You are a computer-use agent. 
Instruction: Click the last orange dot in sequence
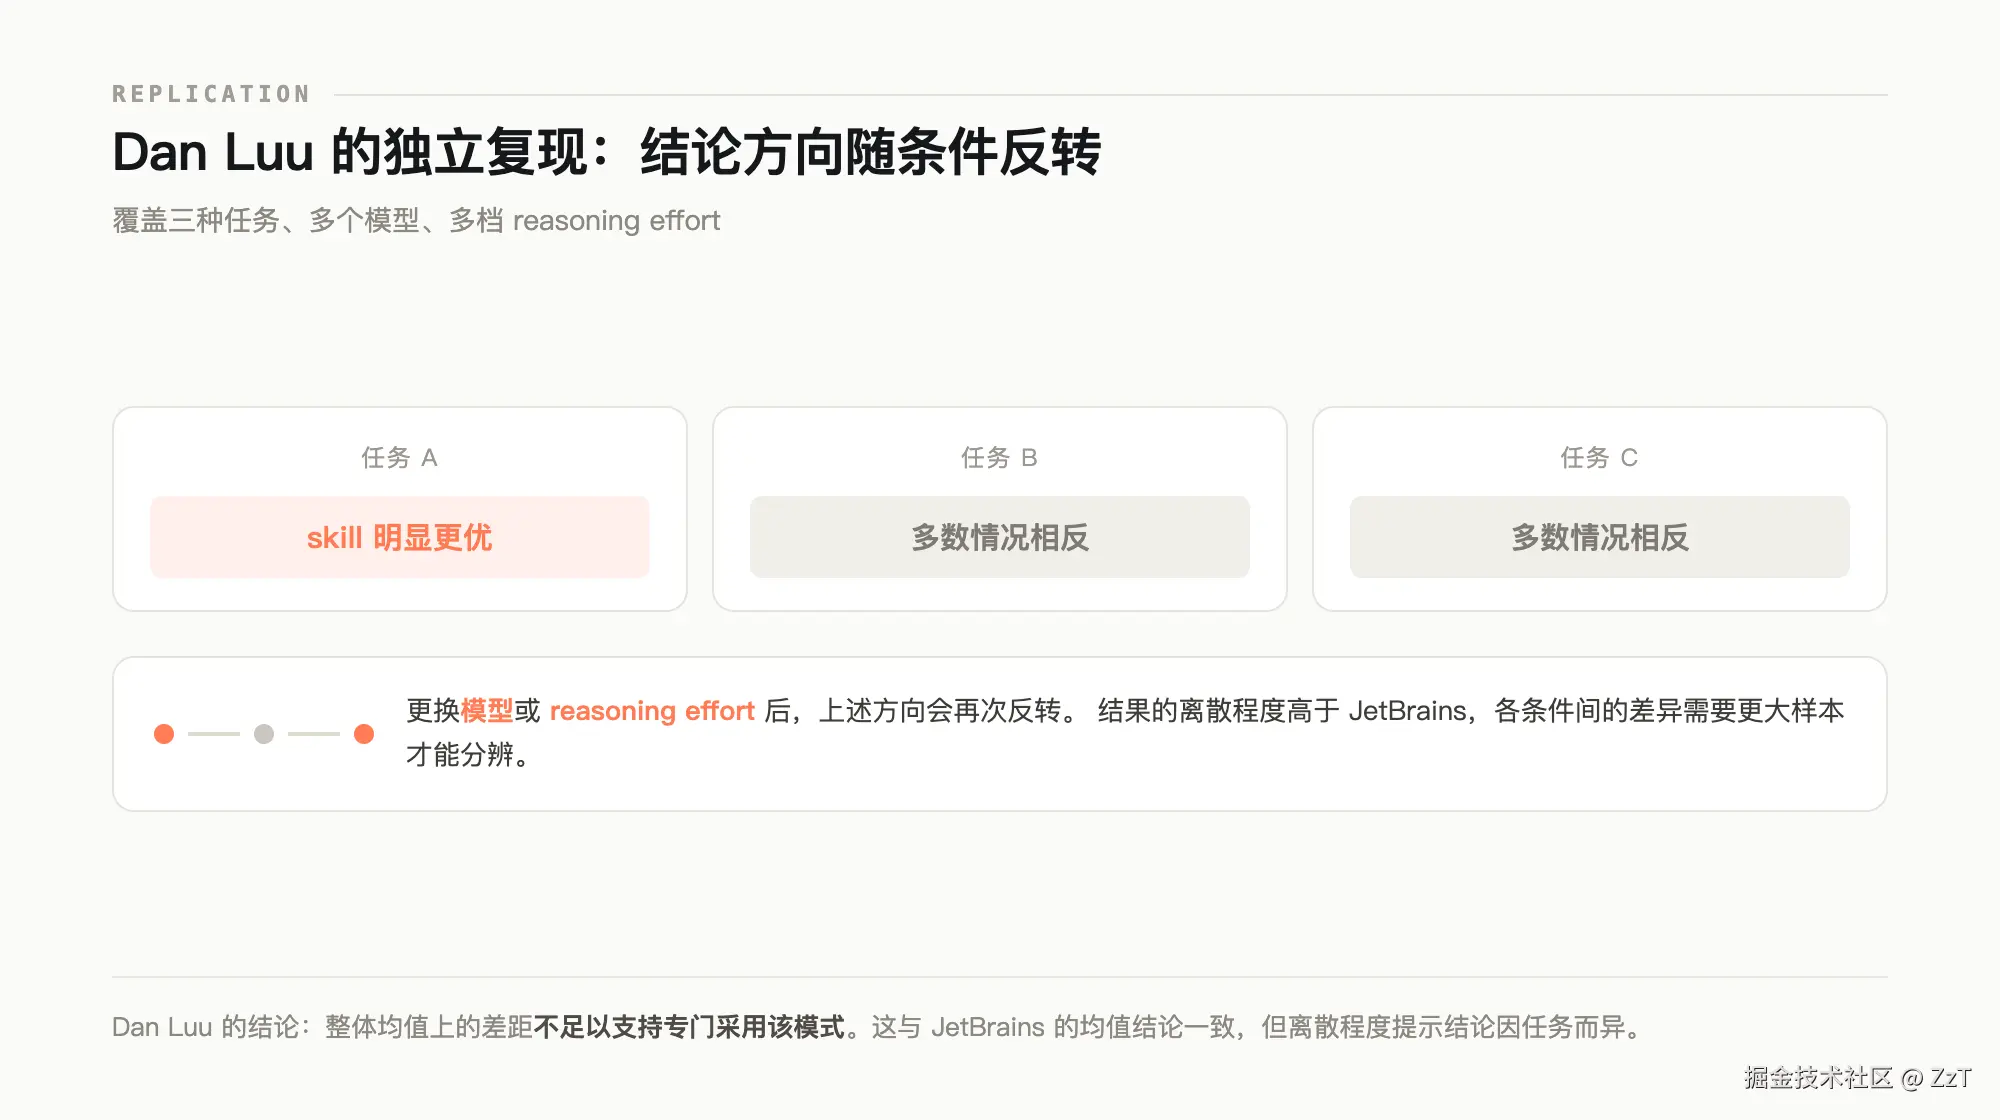364,734
